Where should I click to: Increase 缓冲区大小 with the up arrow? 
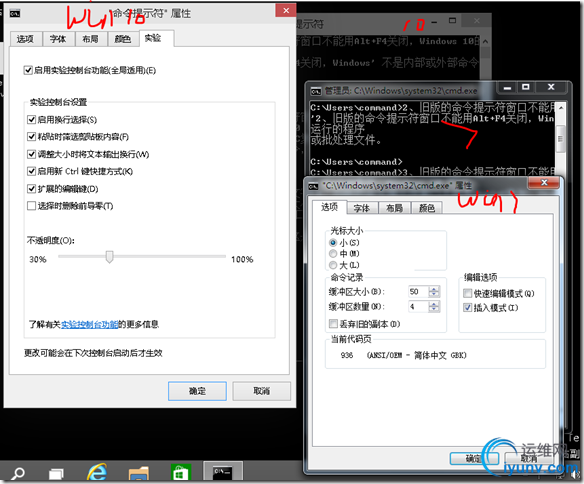(434, 289)
